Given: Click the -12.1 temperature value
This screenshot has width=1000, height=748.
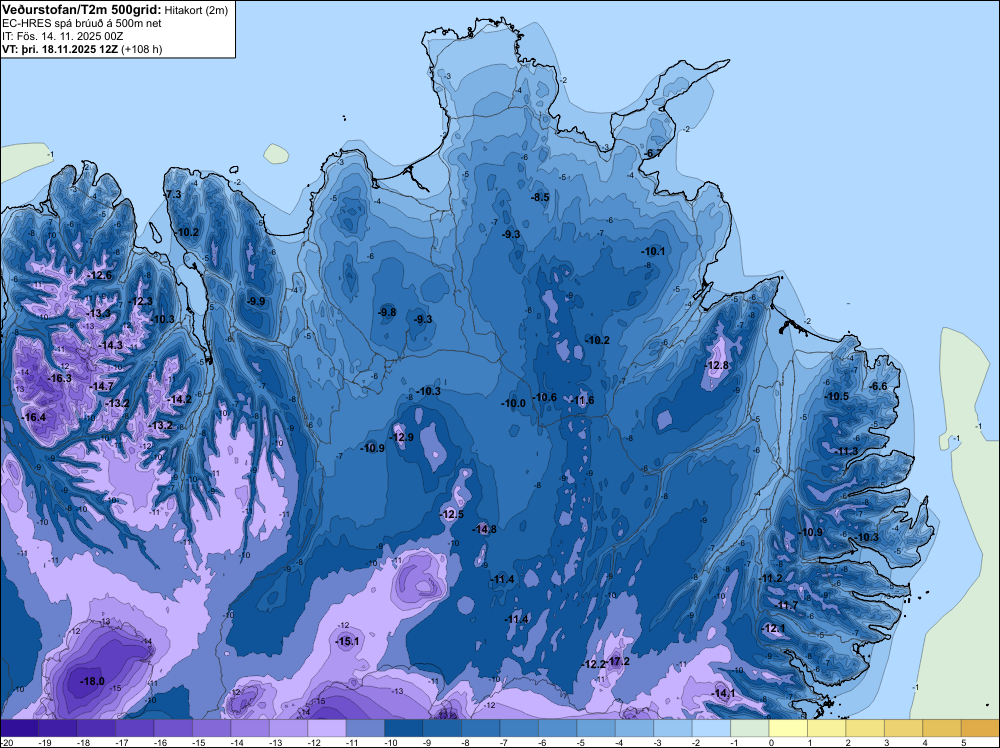Looking at the screenshot, I should [774, 628].
